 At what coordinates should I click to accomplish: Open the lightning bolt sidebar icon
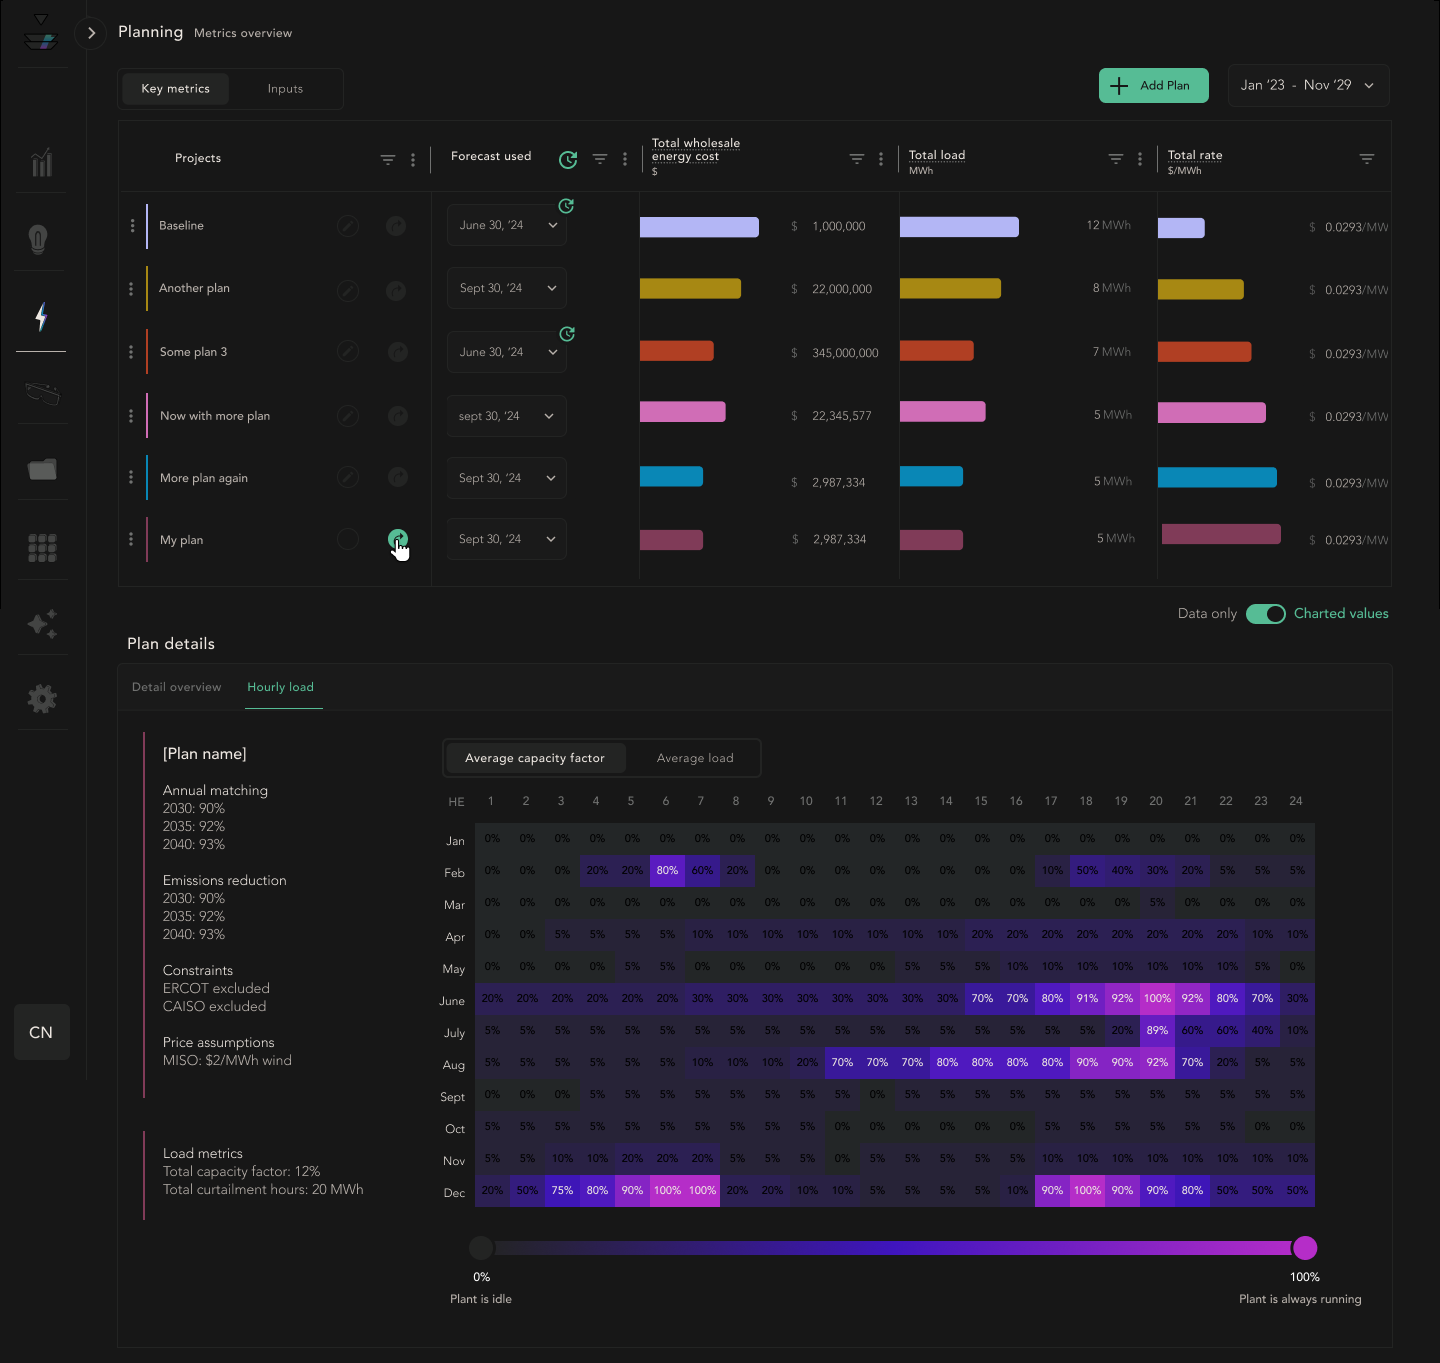click(x=41, y=317)
